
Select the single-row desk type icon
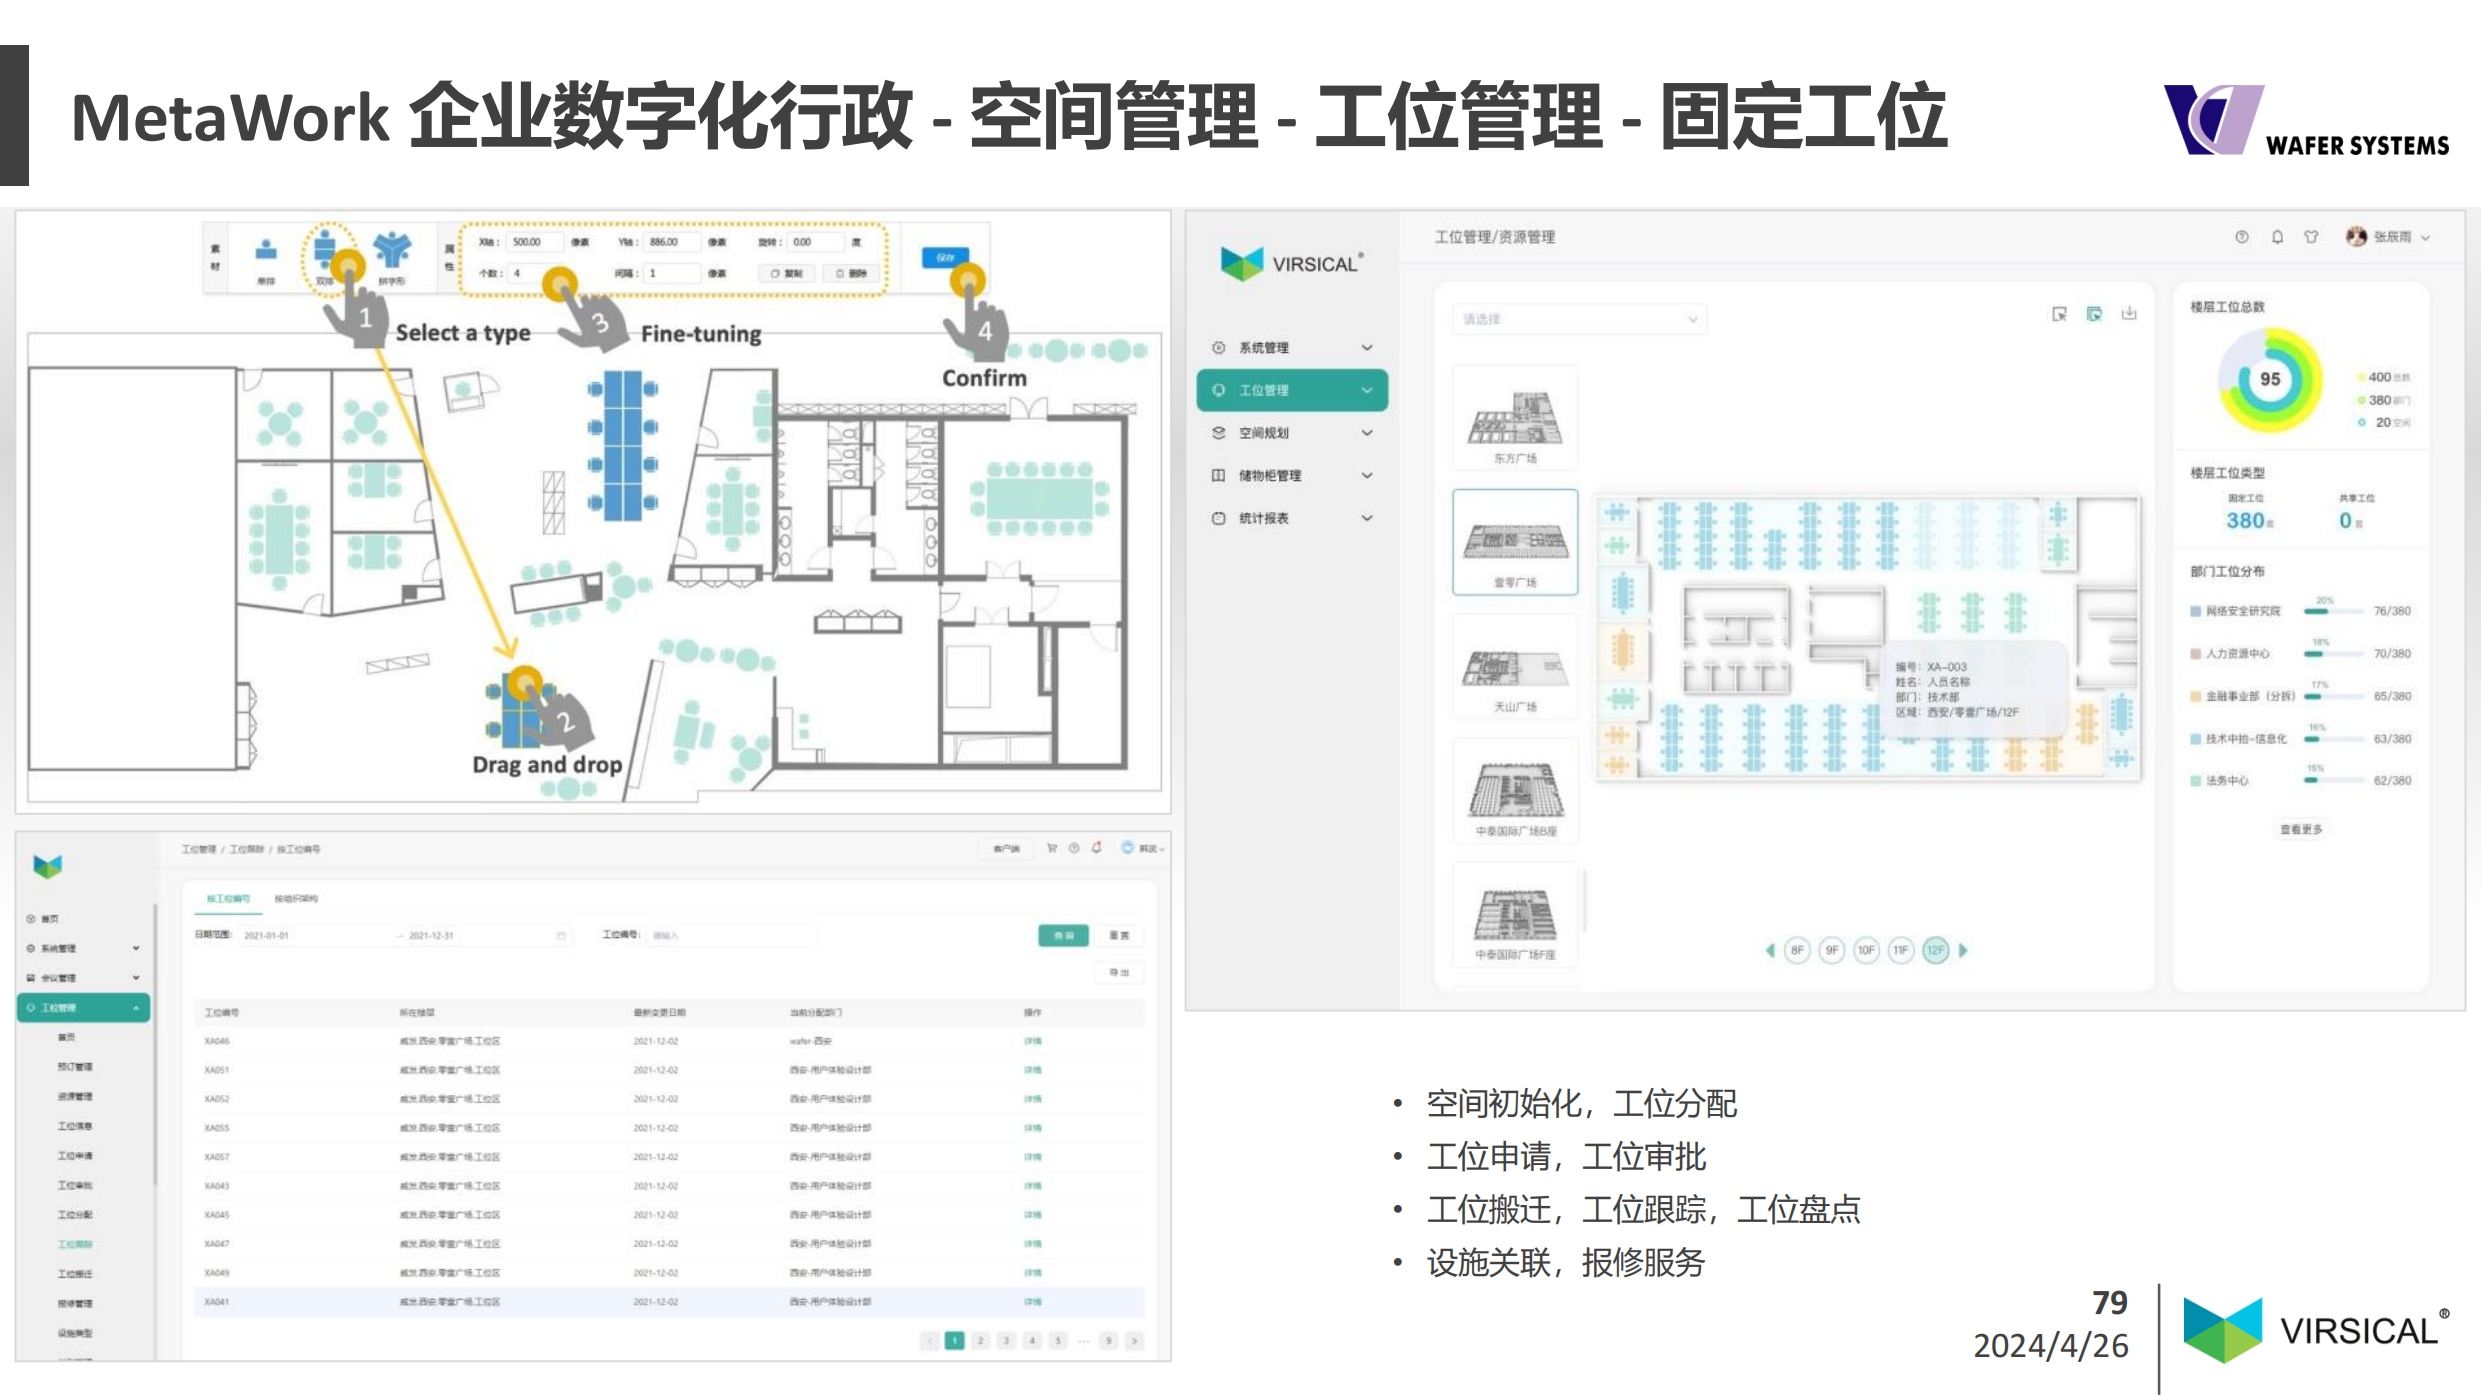pyautogui.click(x=266, y=250)
